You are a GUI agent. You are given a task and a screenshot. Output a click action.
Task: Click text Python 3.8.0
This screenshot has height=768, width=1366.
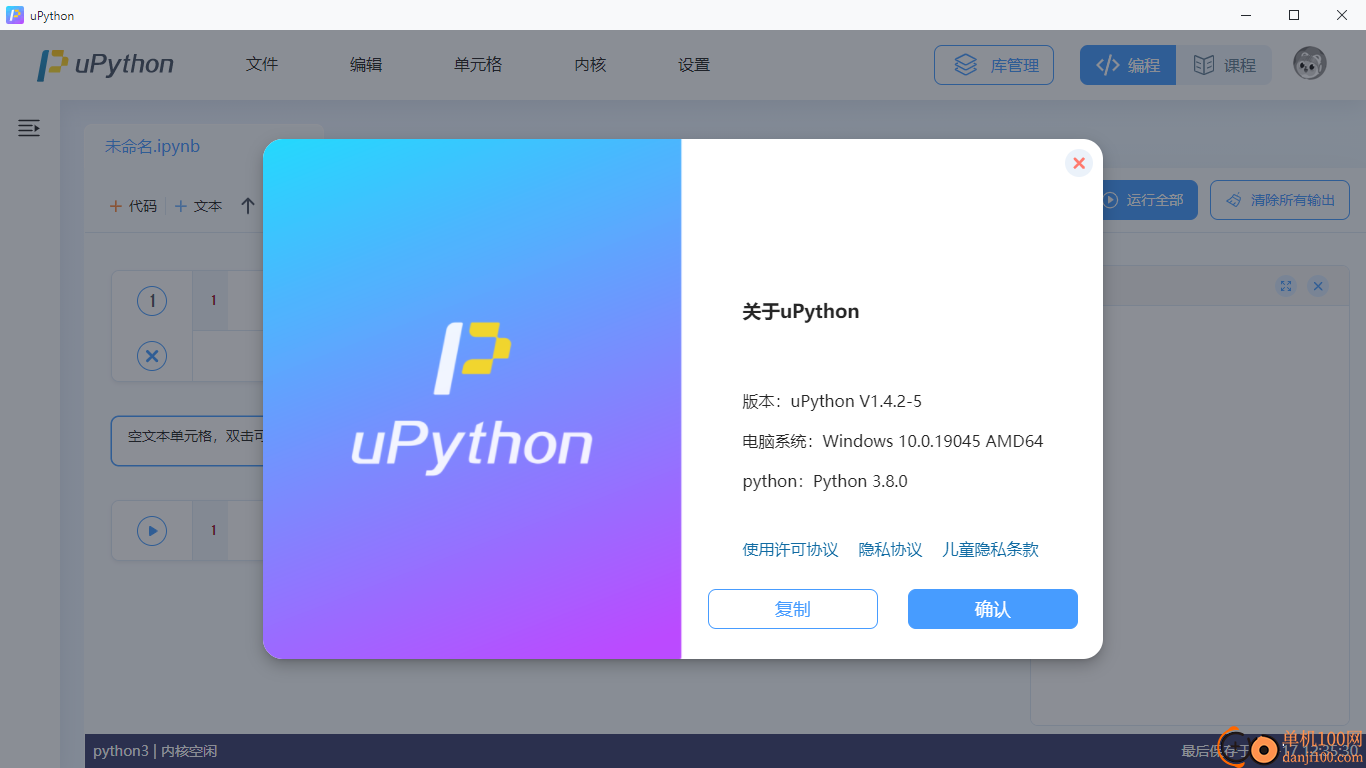coord(860,481)
